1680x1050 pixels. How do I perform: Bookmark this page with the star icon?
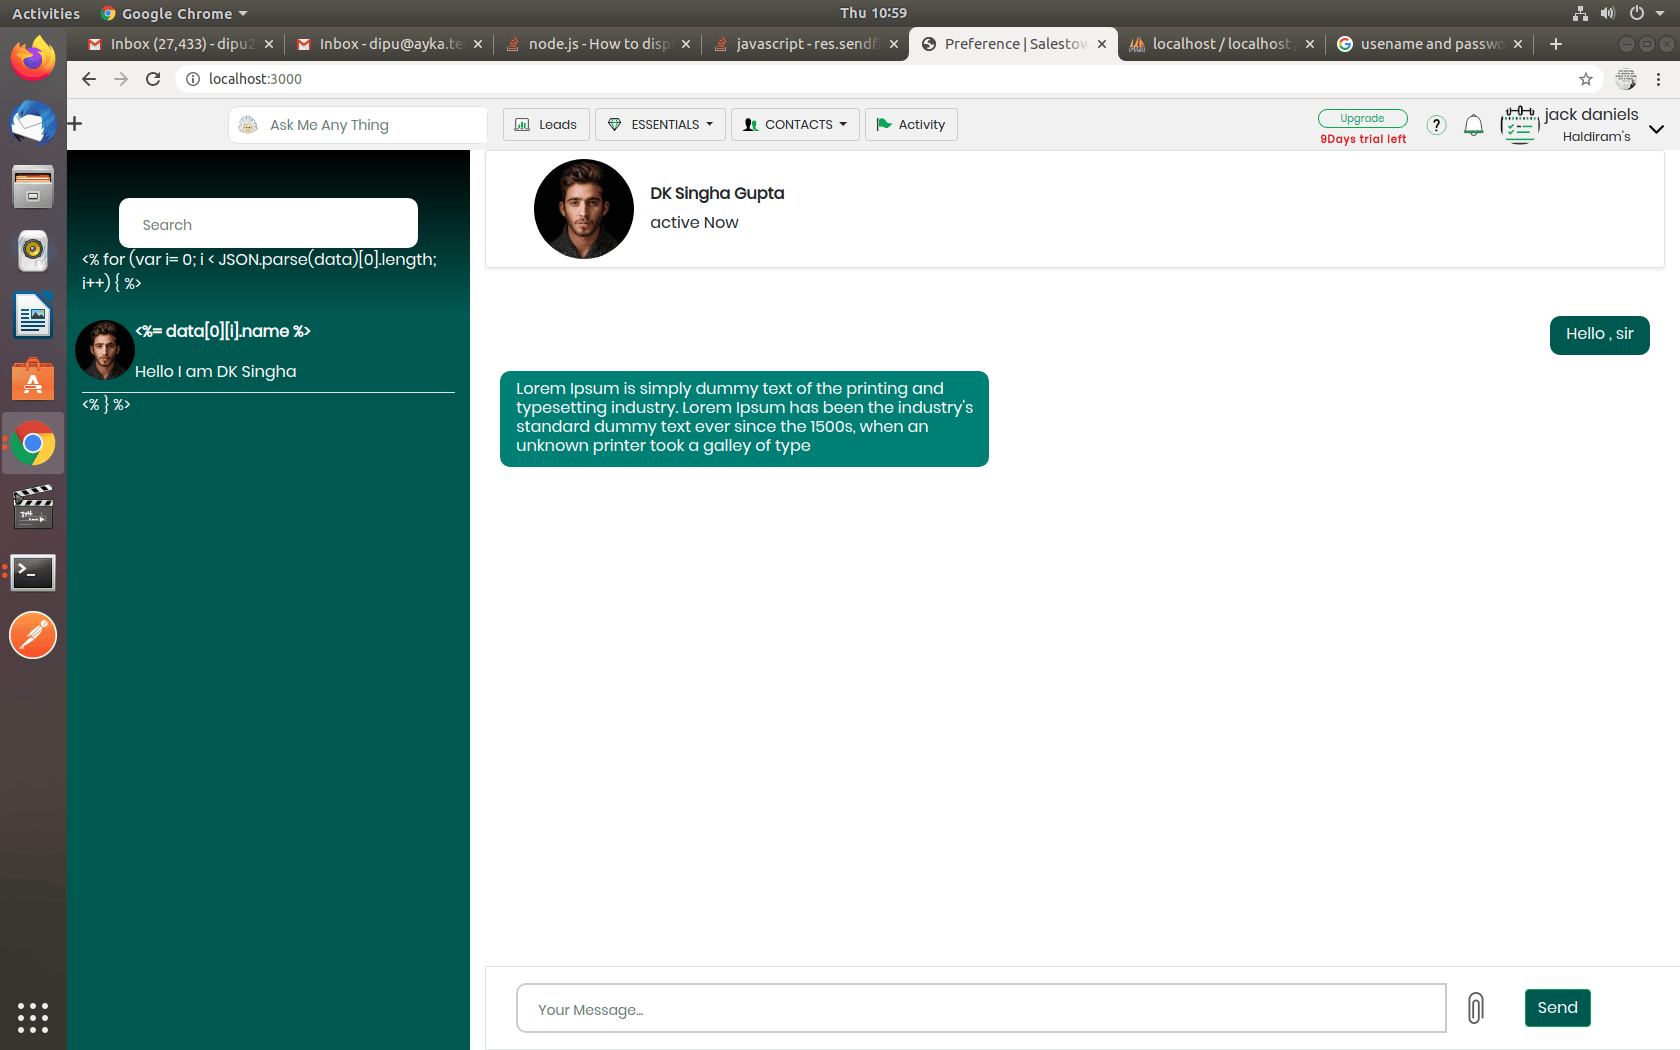click(x=1586, y=79)
